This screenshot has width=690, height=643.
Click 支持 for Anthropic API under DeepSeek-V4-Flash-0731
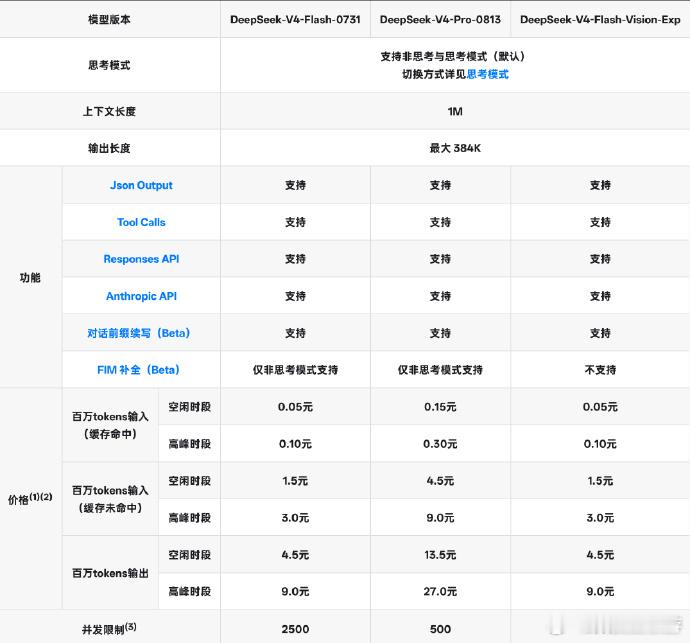[295, 296]
